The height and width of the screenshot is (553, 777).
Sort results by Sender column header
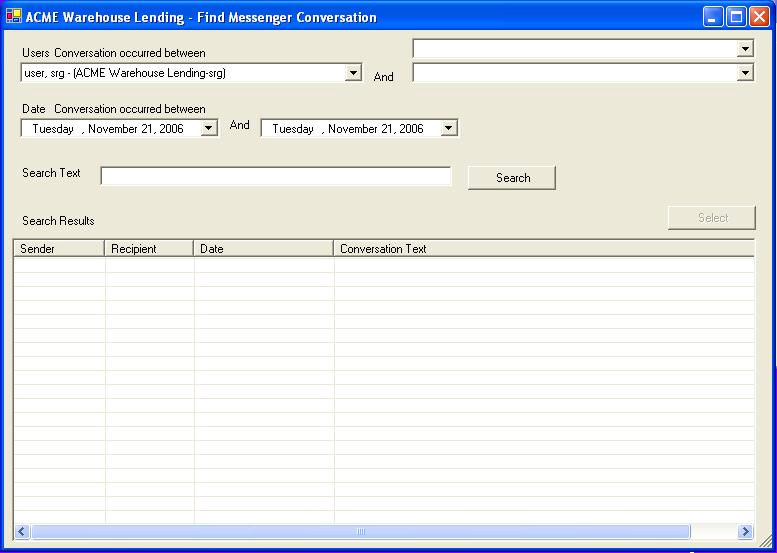coord(59,248)
